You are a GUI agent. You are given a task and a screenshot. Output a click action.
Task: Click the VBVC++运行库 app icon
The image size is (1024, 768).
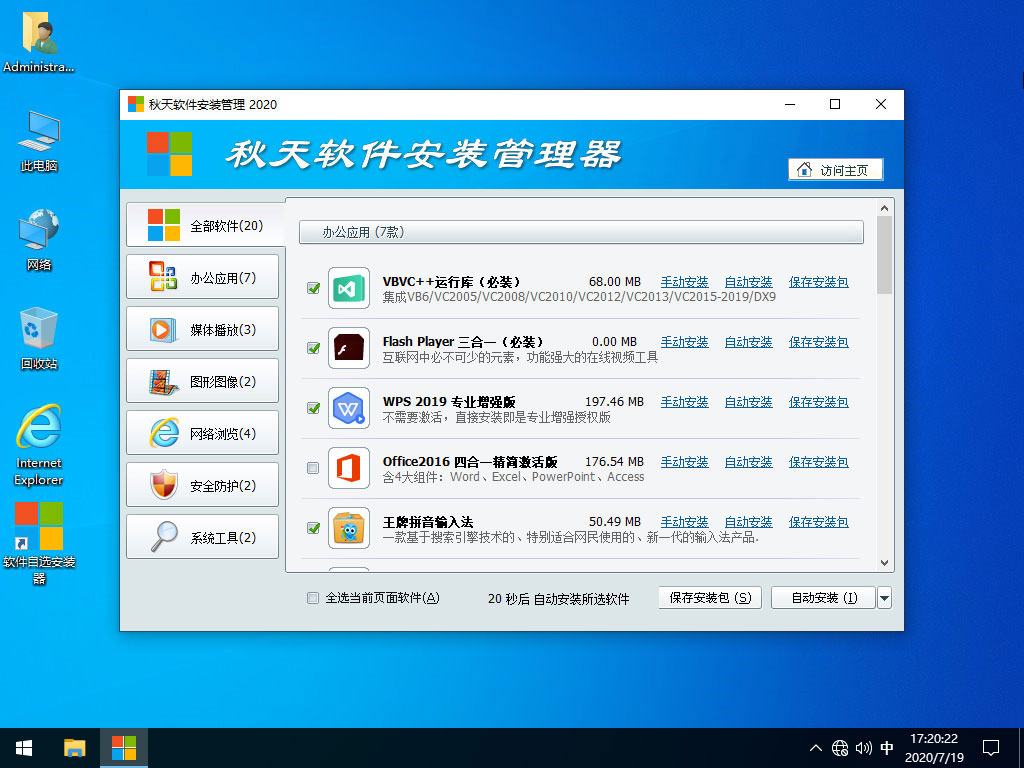click(x=349, y=288)
